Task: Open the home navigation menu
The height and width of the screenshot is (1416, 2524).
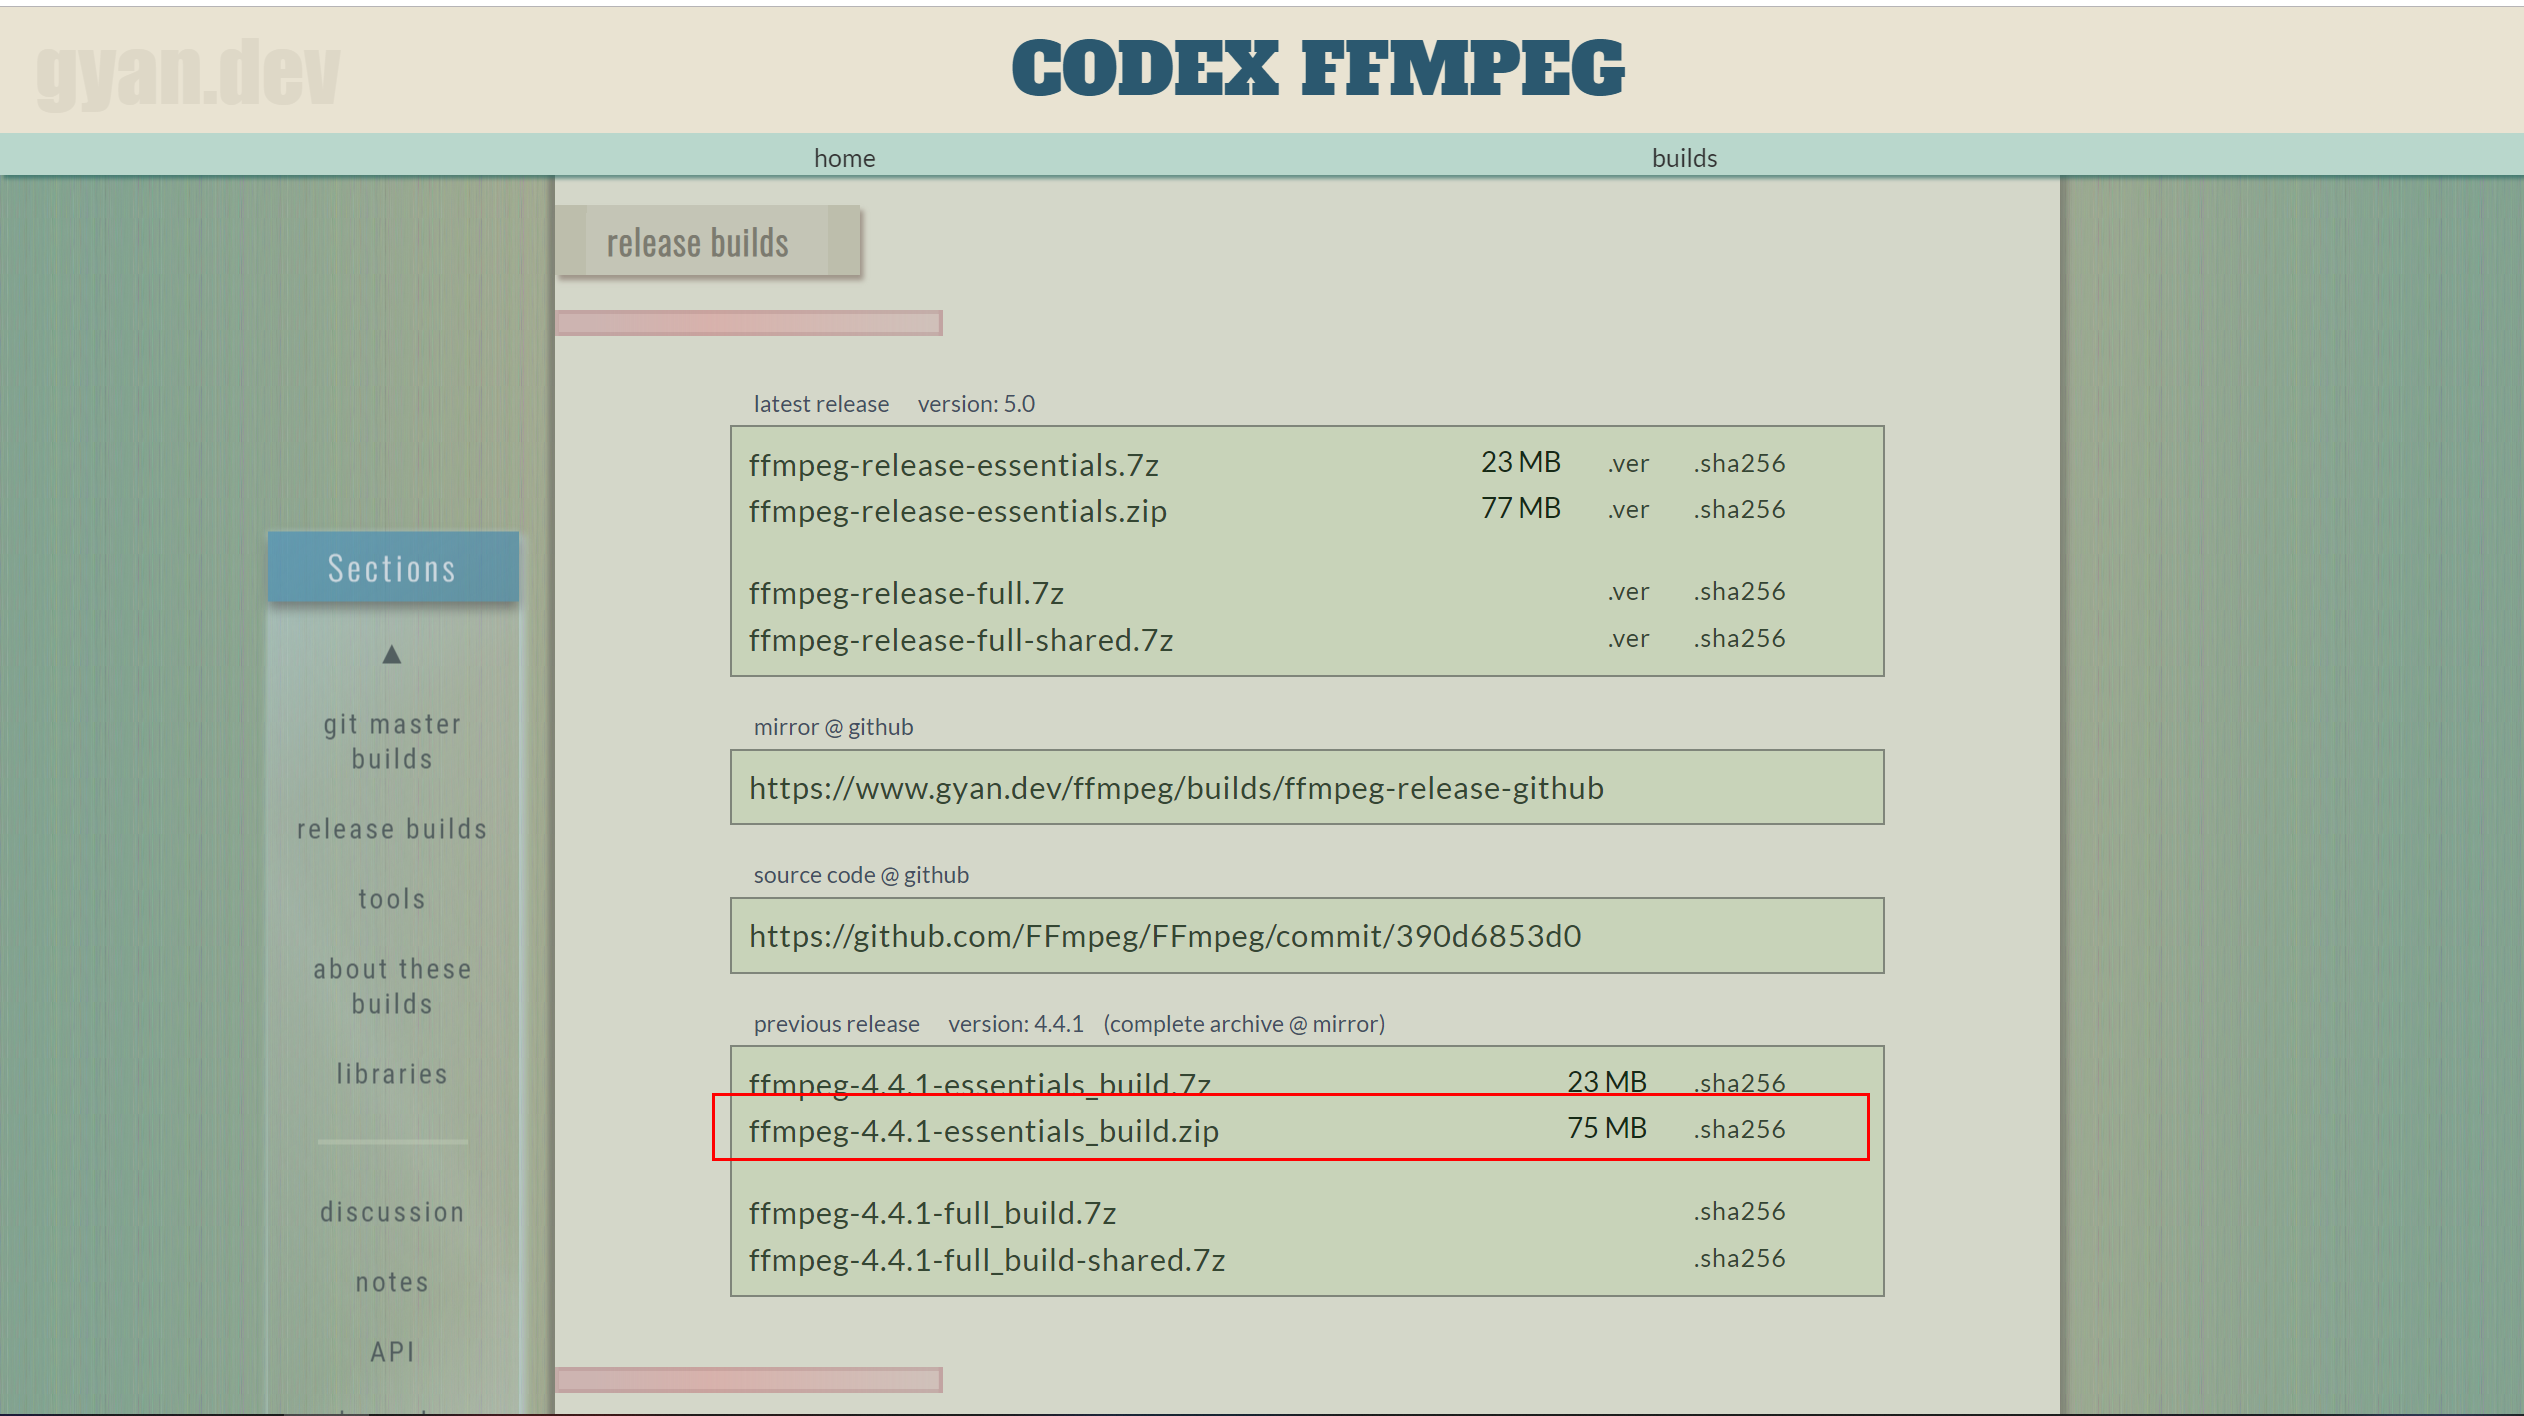Action: click(x=844, y=158)
